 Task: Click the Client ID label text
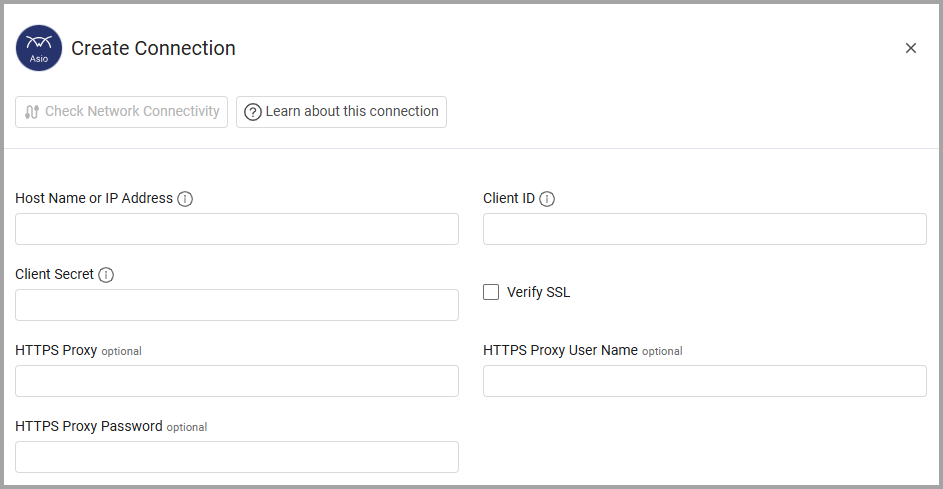(509, 198)
